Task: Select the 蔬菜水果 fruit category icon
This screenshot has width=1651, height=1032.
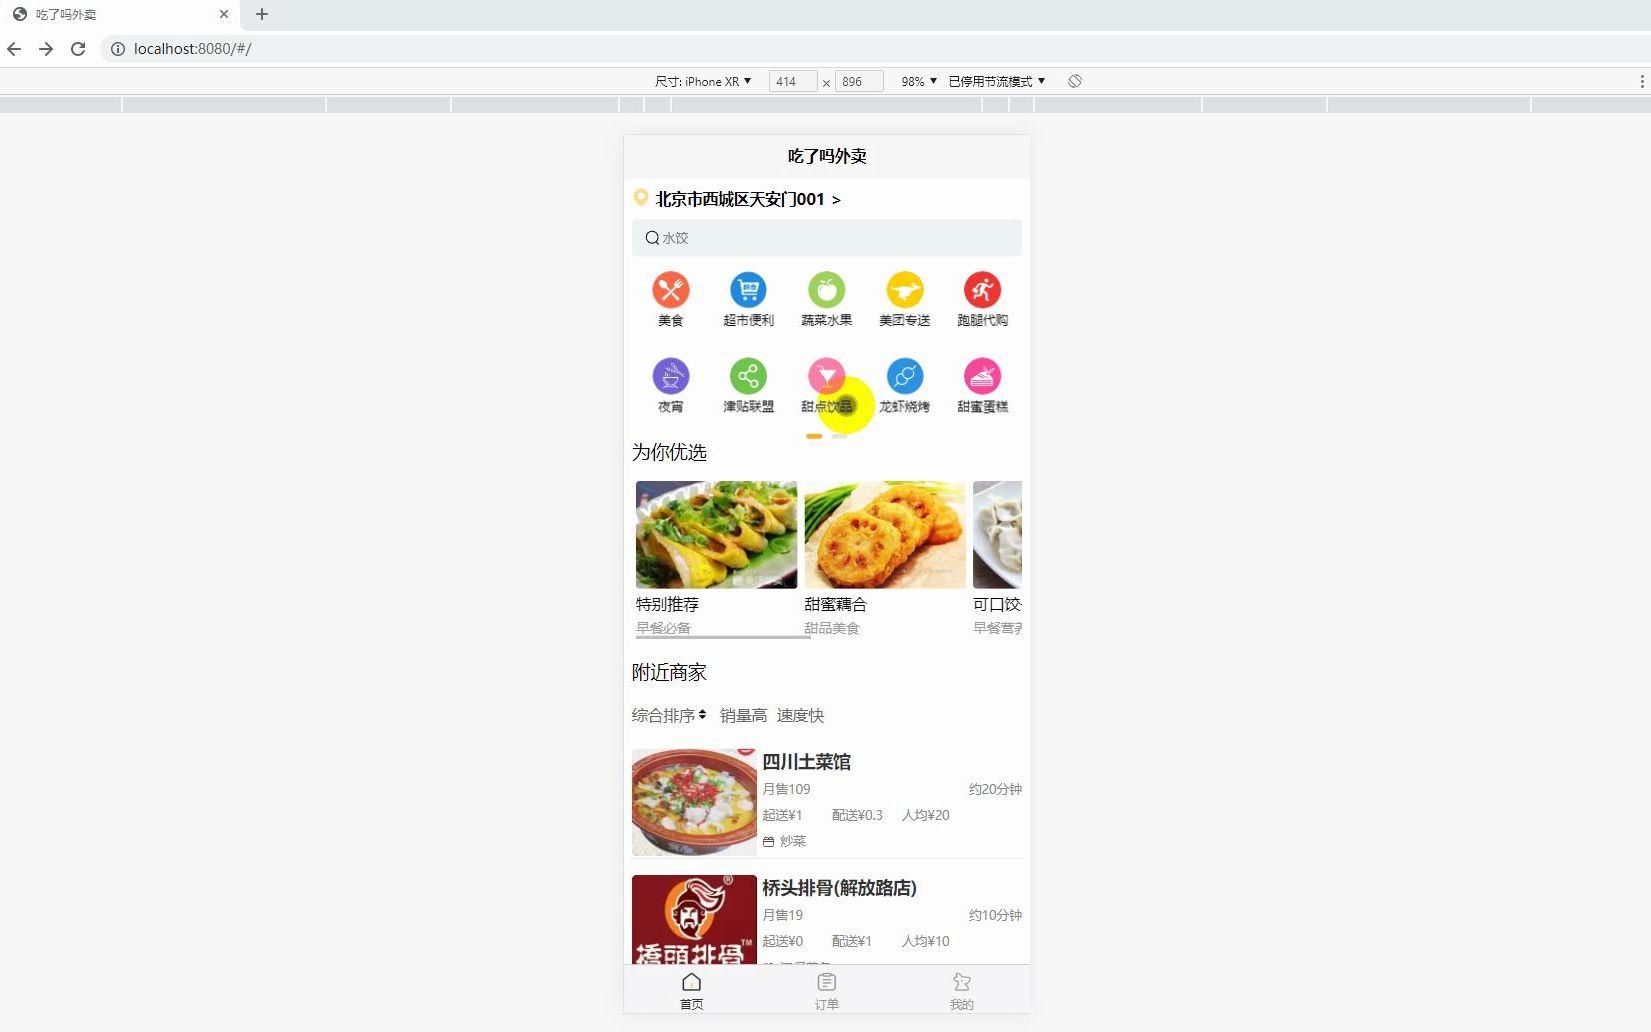Action: (x=826, y=290)
